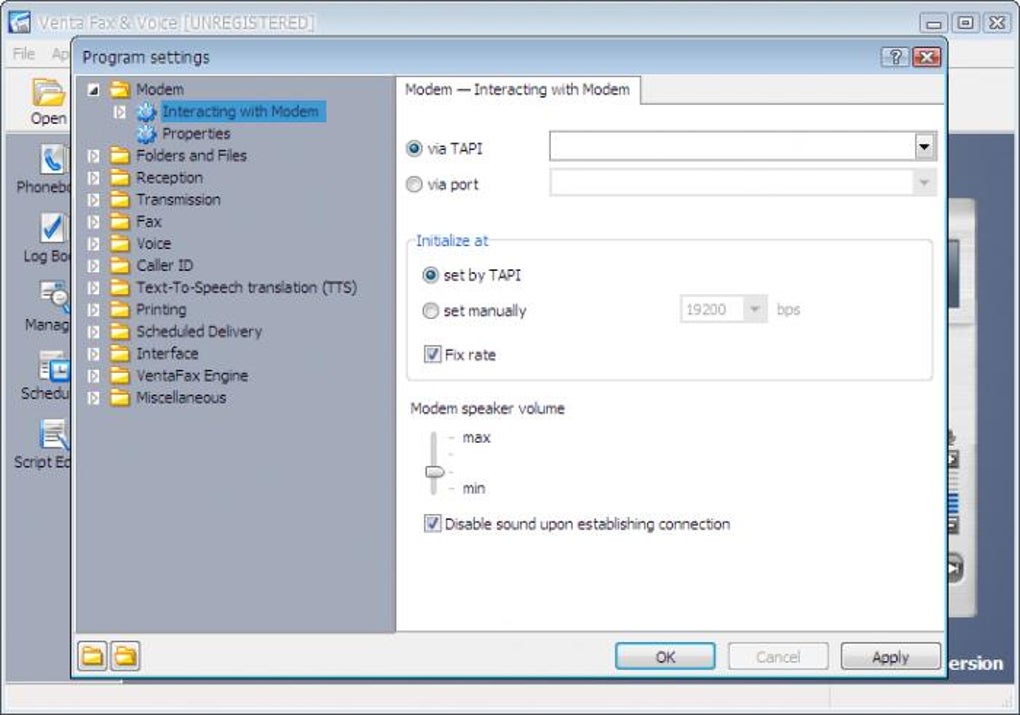
Task: Open the Log Book checkmark icon
Action: point(53,228)
